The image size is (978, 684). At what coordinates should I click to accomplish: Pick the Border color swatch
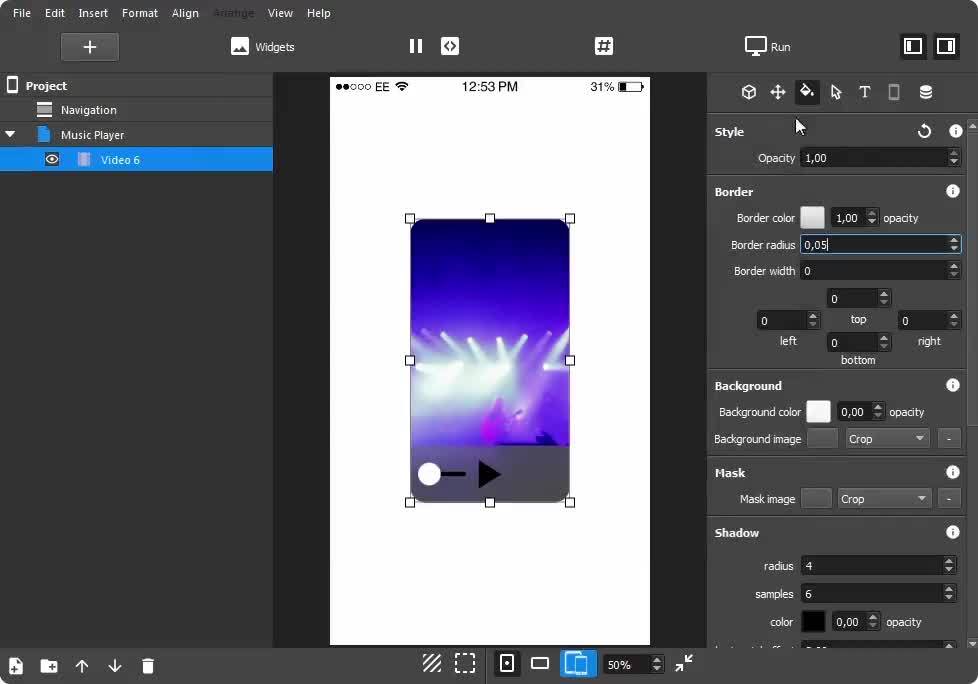812,218
